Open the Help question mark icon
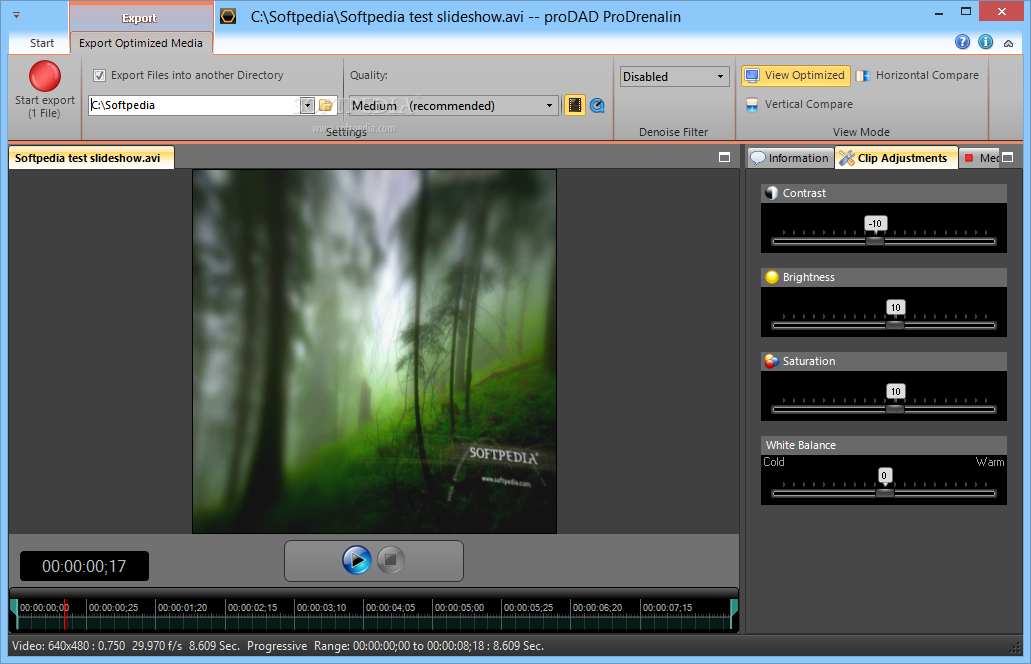This screenshot has height=664, width=1031. [962, 42]
